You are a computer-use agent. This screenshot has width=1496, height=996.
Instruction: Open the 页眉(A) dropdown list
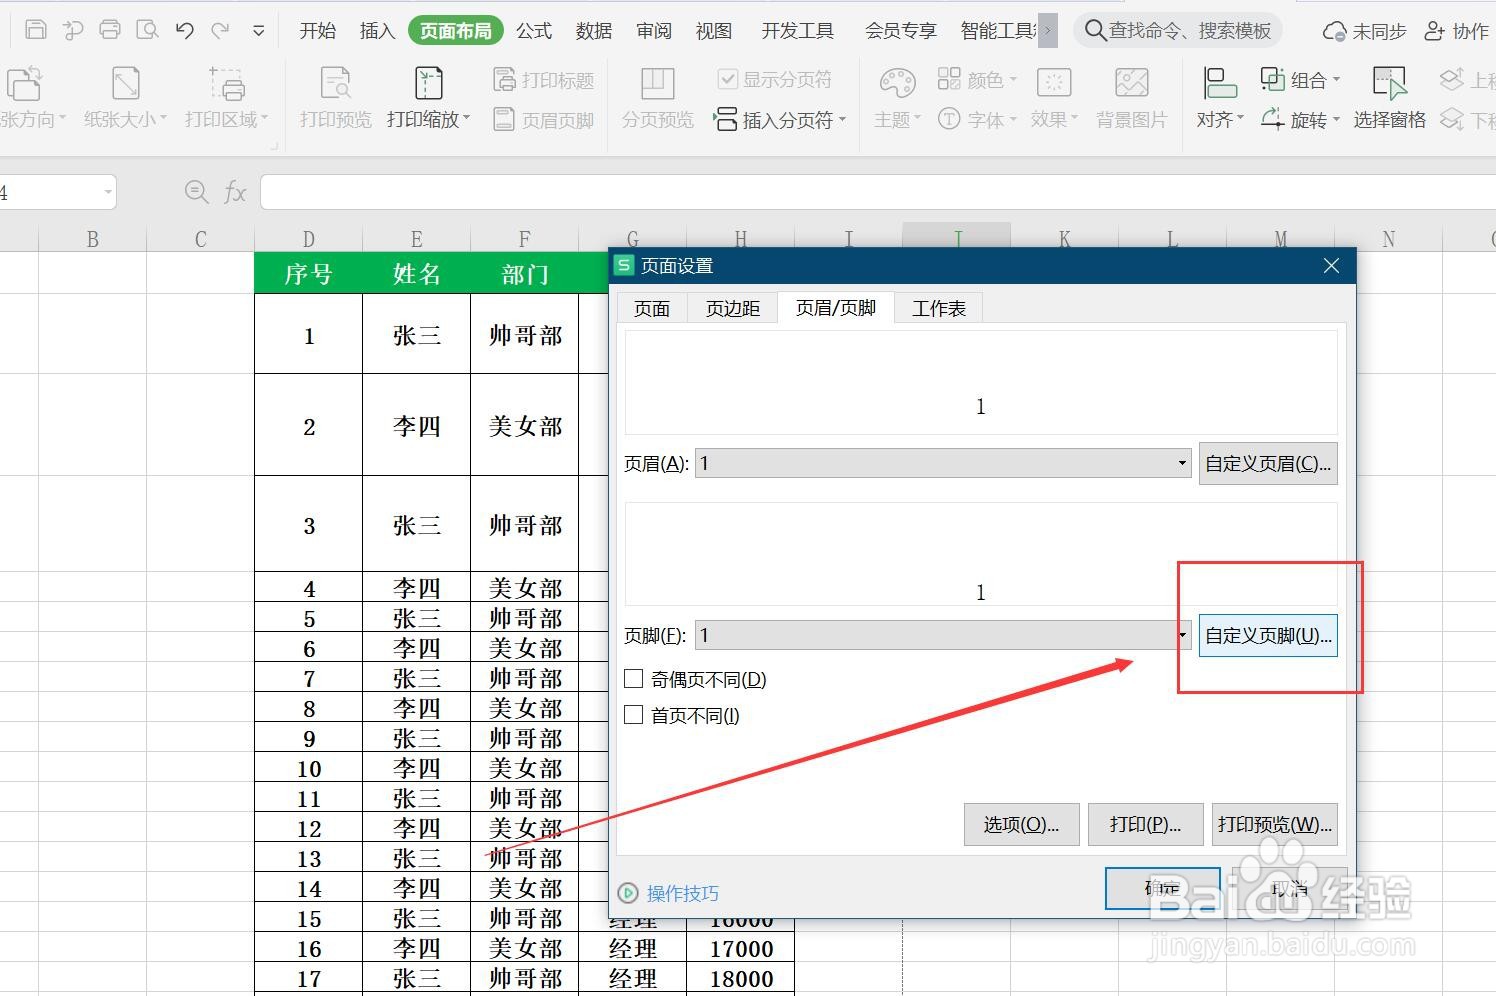click(x=1181, y=463)
